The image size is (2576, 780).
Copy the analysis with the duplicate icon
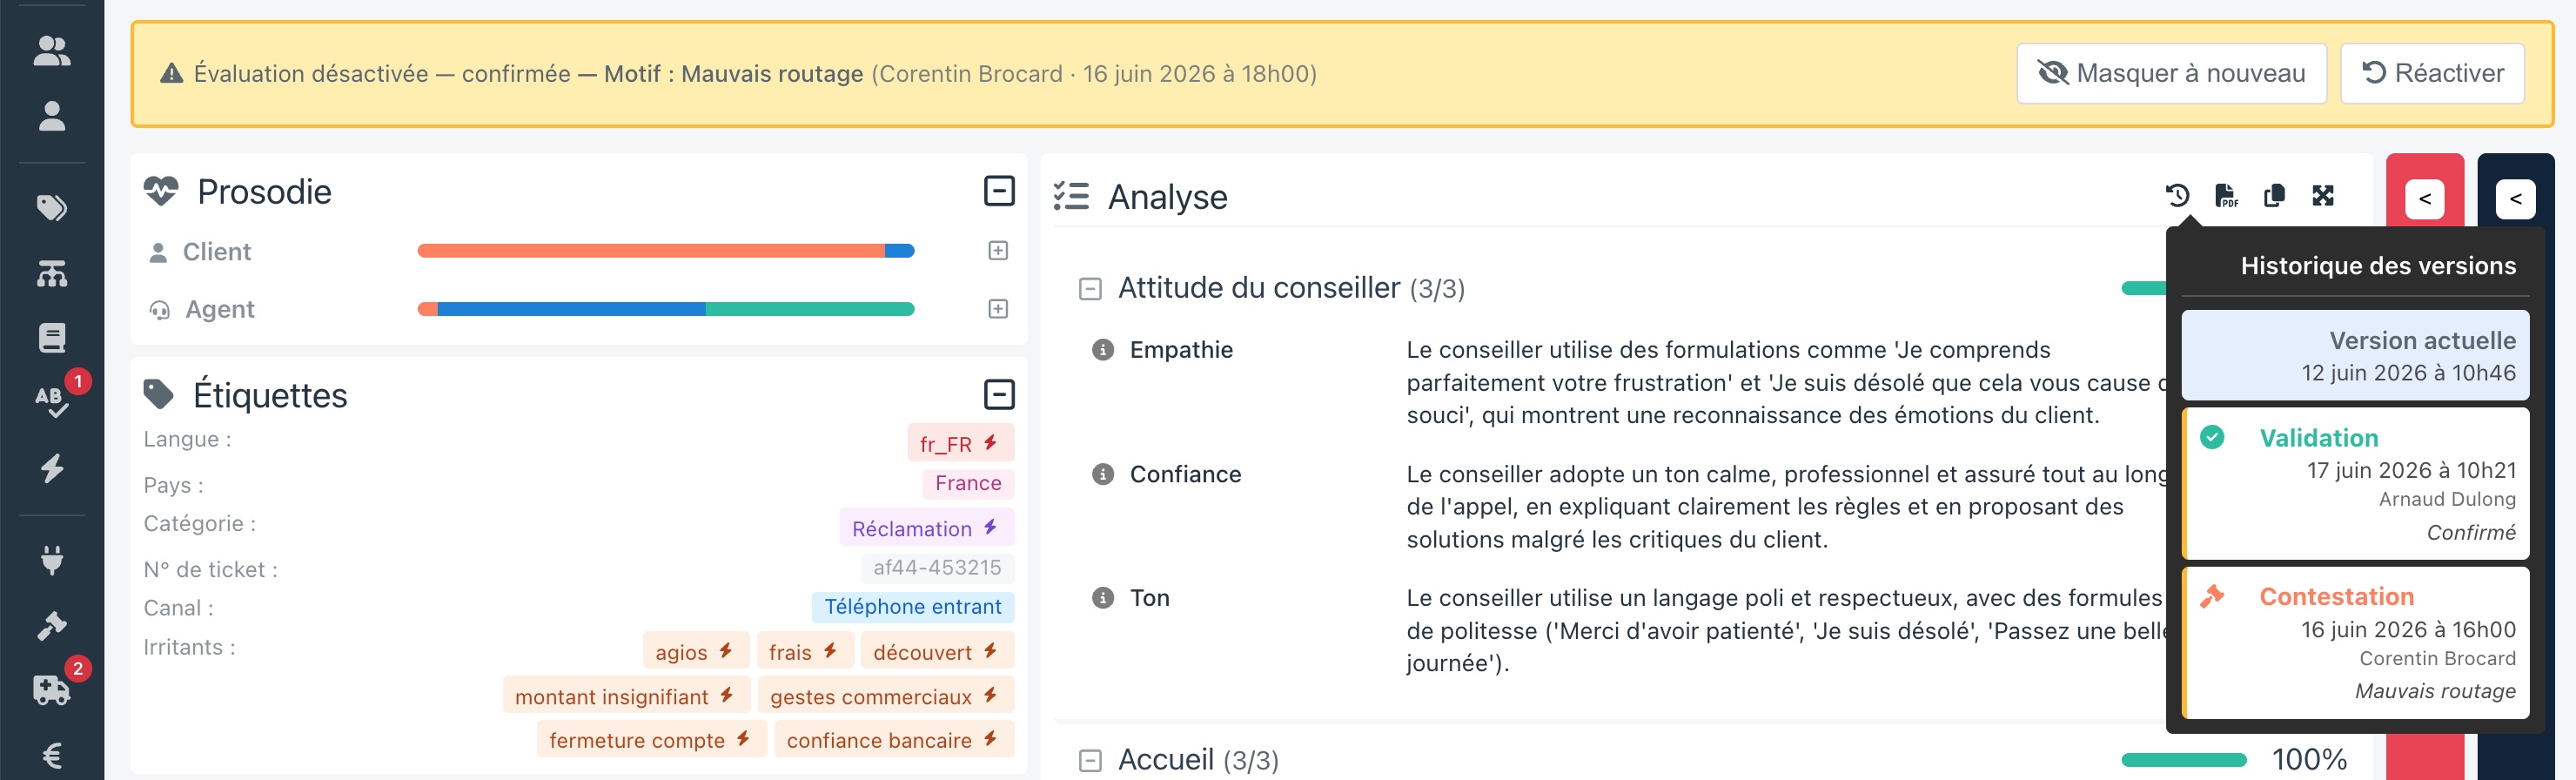tap(2274, 195)
